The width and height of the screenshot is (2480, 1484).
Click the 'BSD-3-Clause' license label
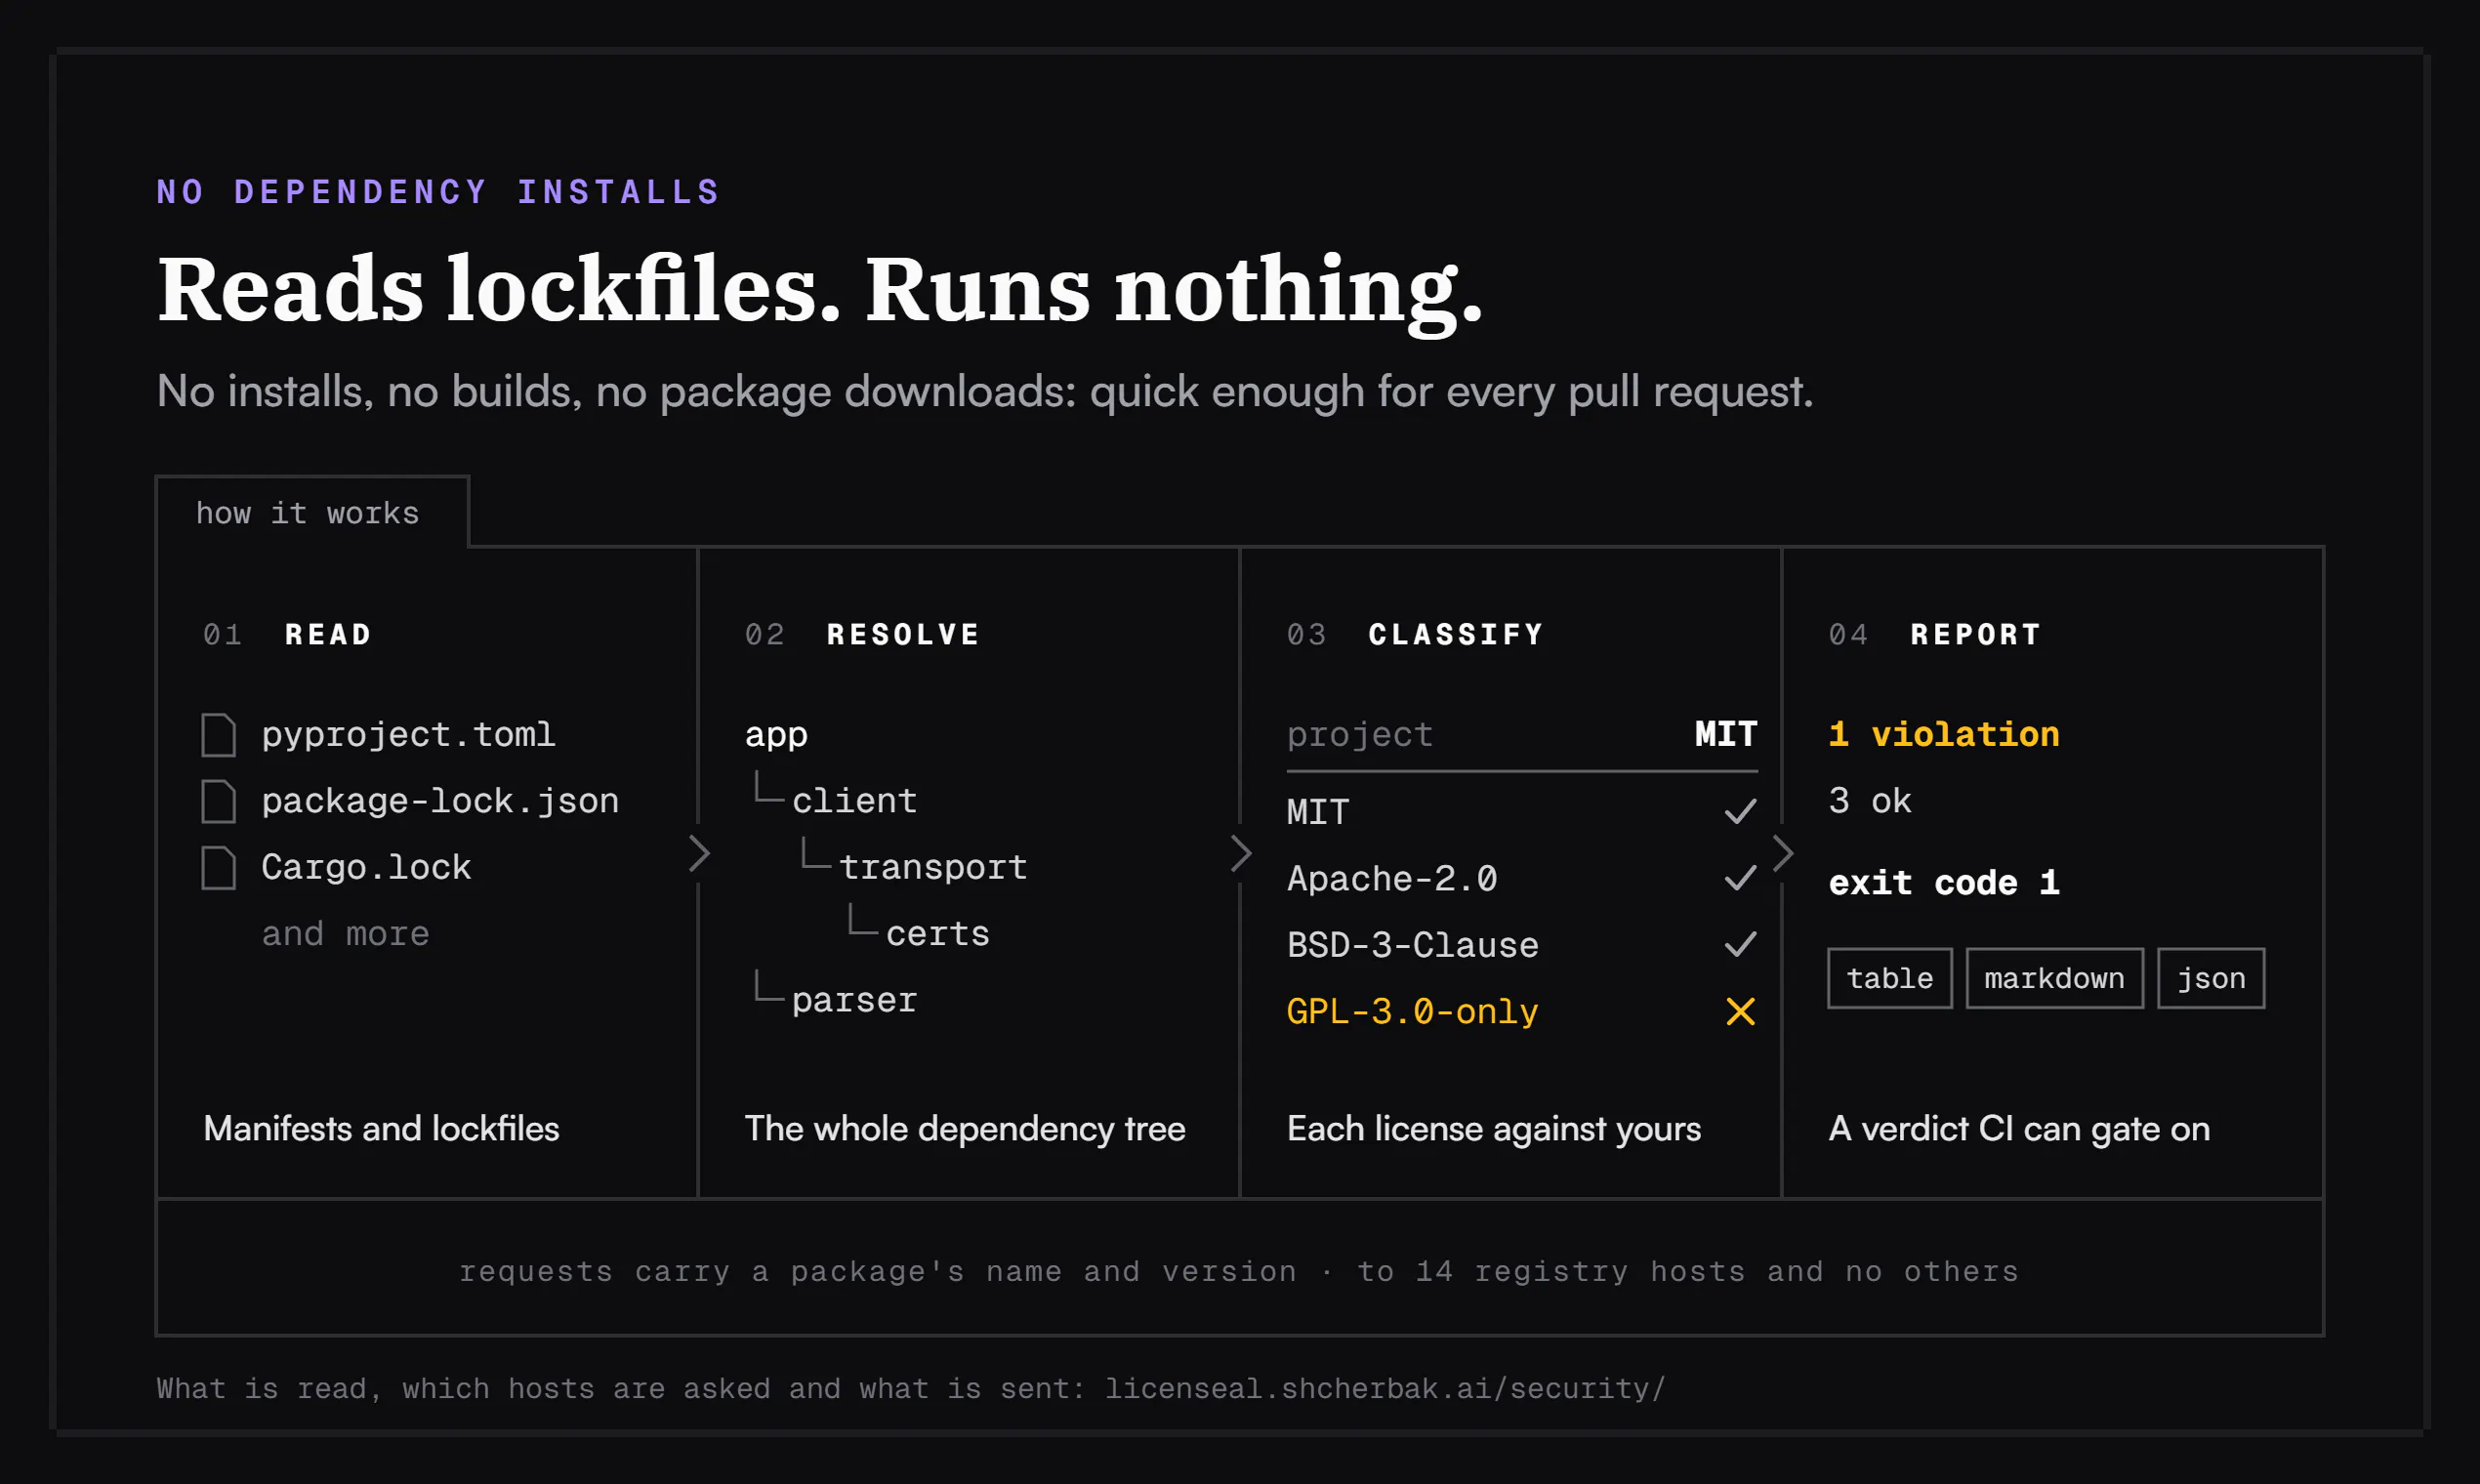click(1412, 945)
